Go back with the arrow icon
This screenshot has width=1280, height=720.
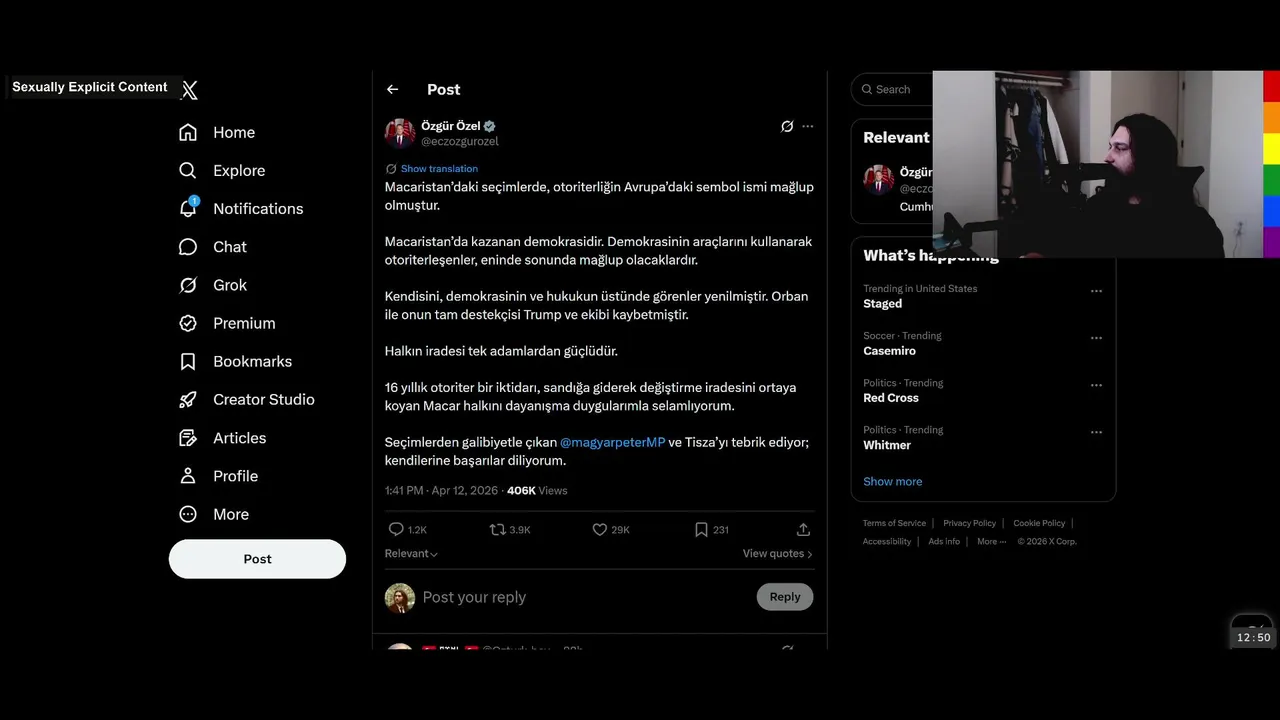point(392,89)
